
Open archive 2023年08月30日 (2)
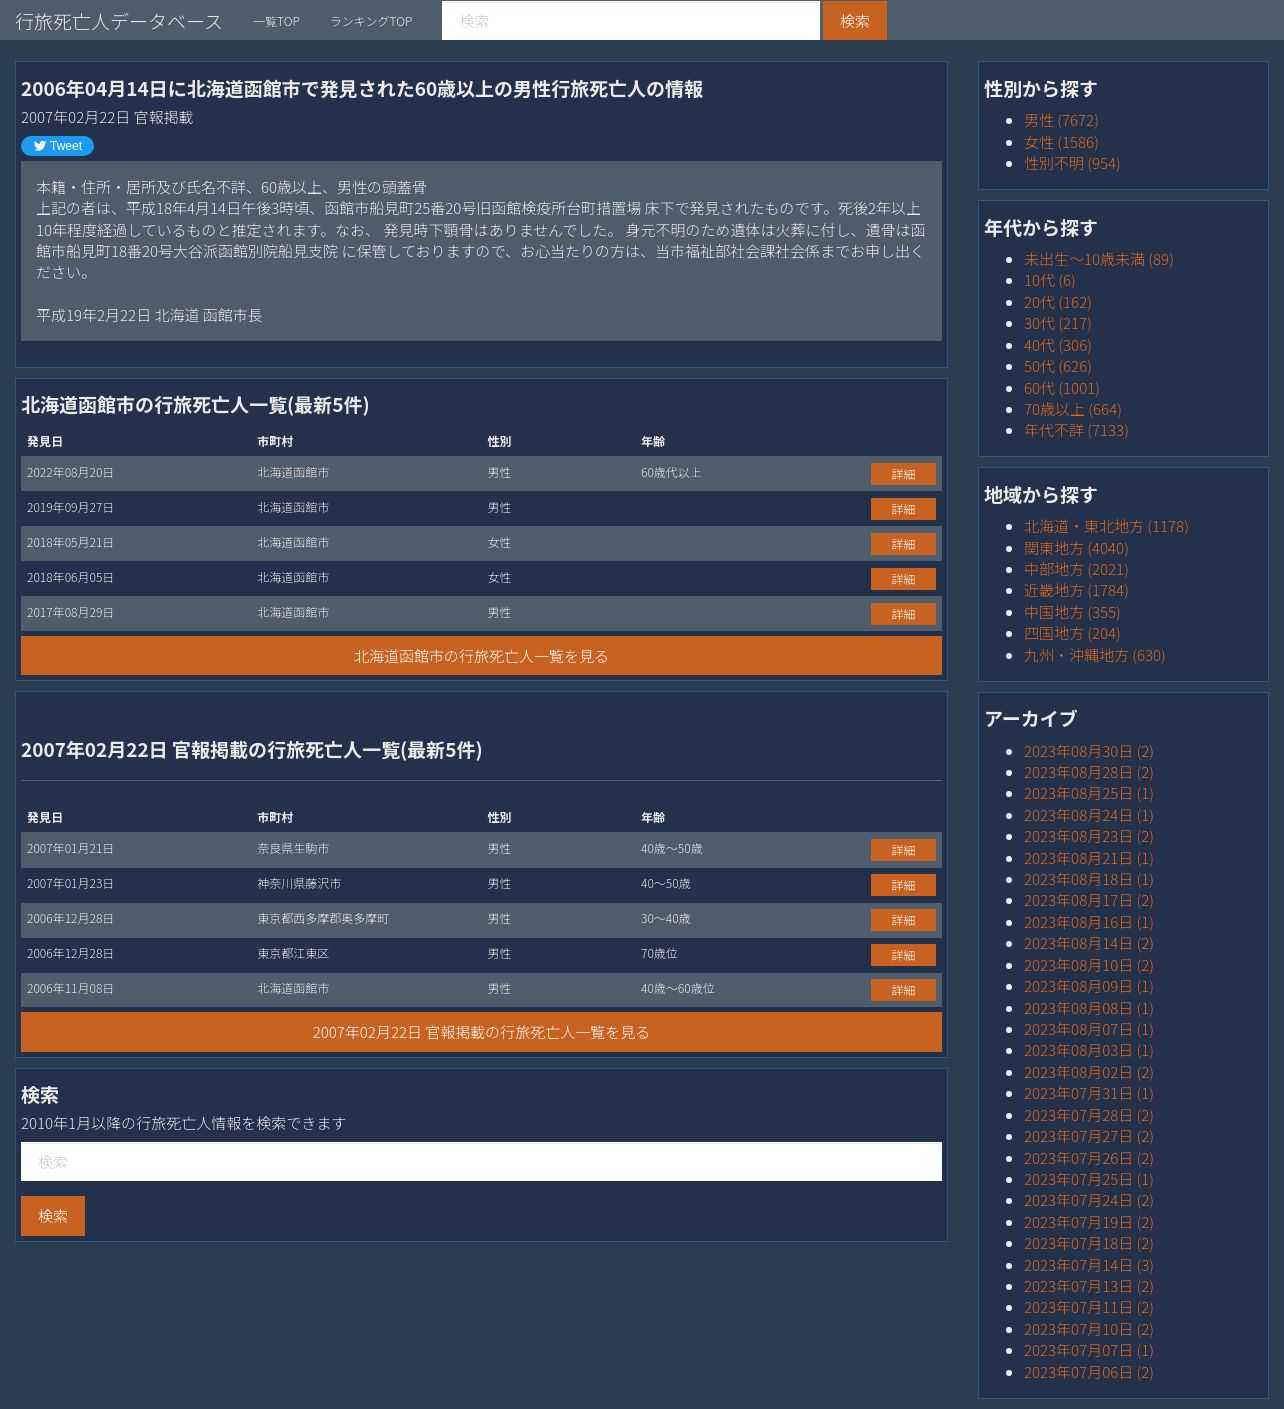[x=1089, y=751]
